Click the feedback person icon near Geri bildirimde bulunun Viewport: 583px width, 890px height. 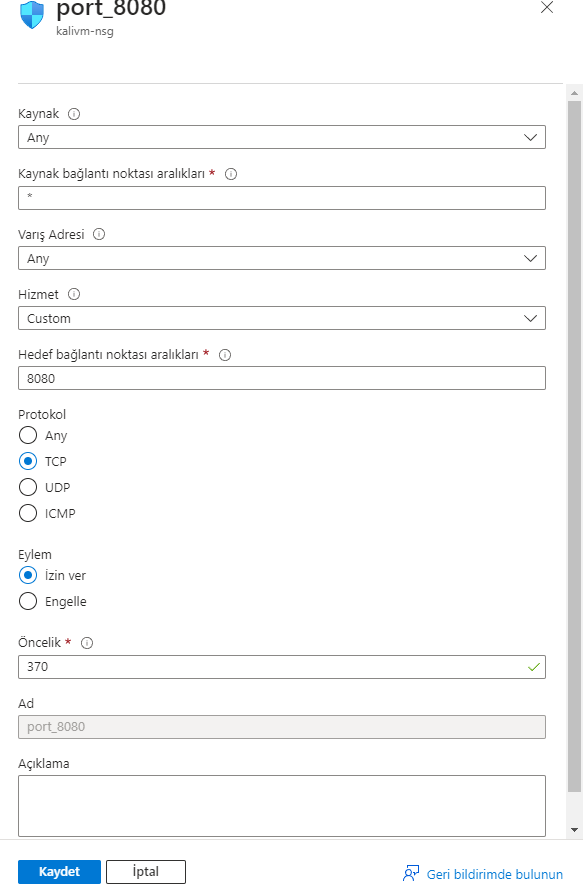[410, 873]
